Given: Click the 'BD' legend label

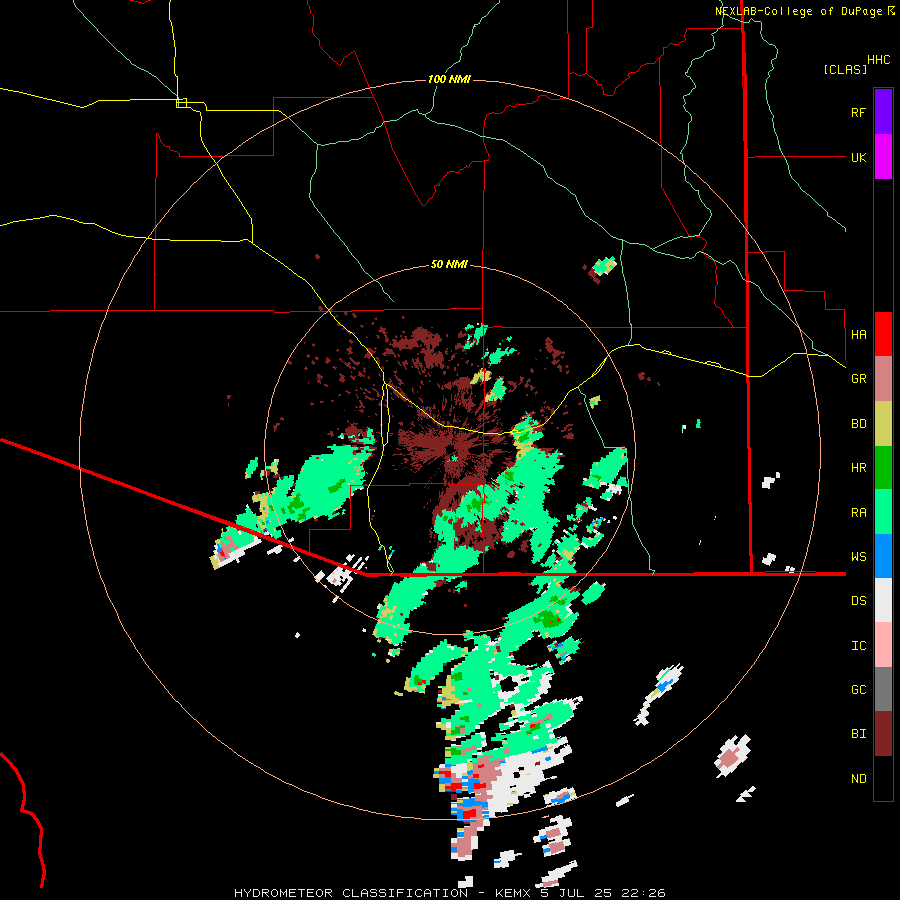Looking at the screenshot, I should 858,424.
